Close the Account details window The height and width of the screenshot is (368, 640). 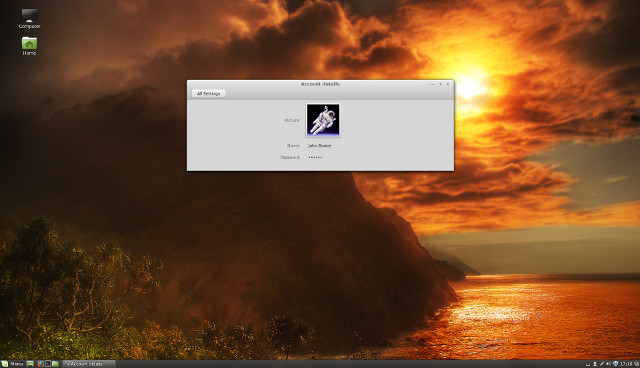click(448, 84)
